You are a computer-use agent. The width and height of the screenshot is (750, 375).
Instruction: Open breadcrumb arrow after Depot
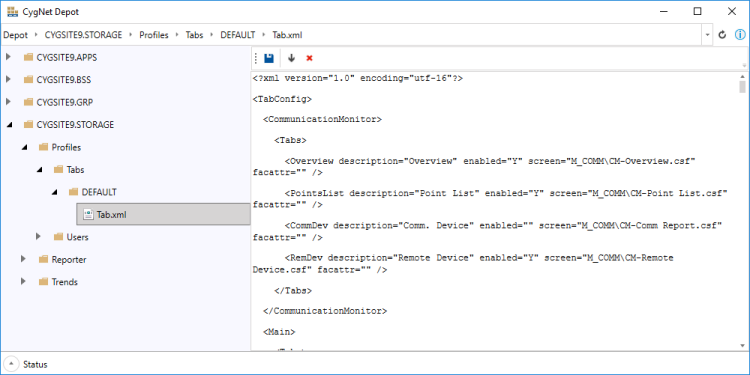tap(36, 35)
